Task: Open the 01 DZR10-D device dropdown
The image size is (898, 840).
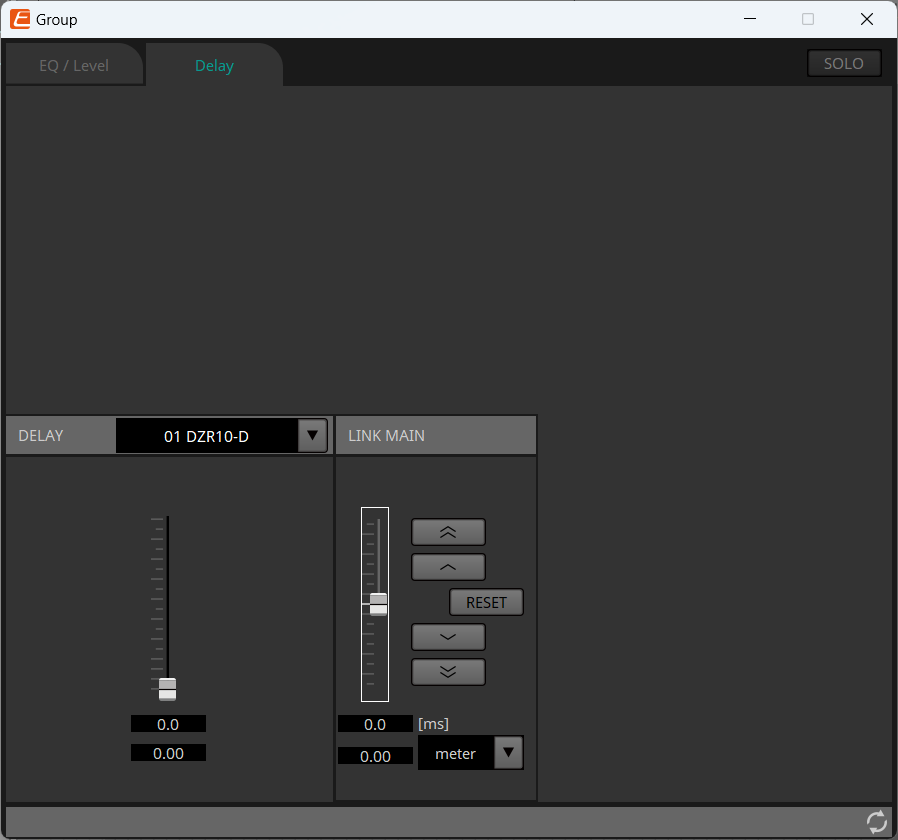Action: tap(312, 436)
